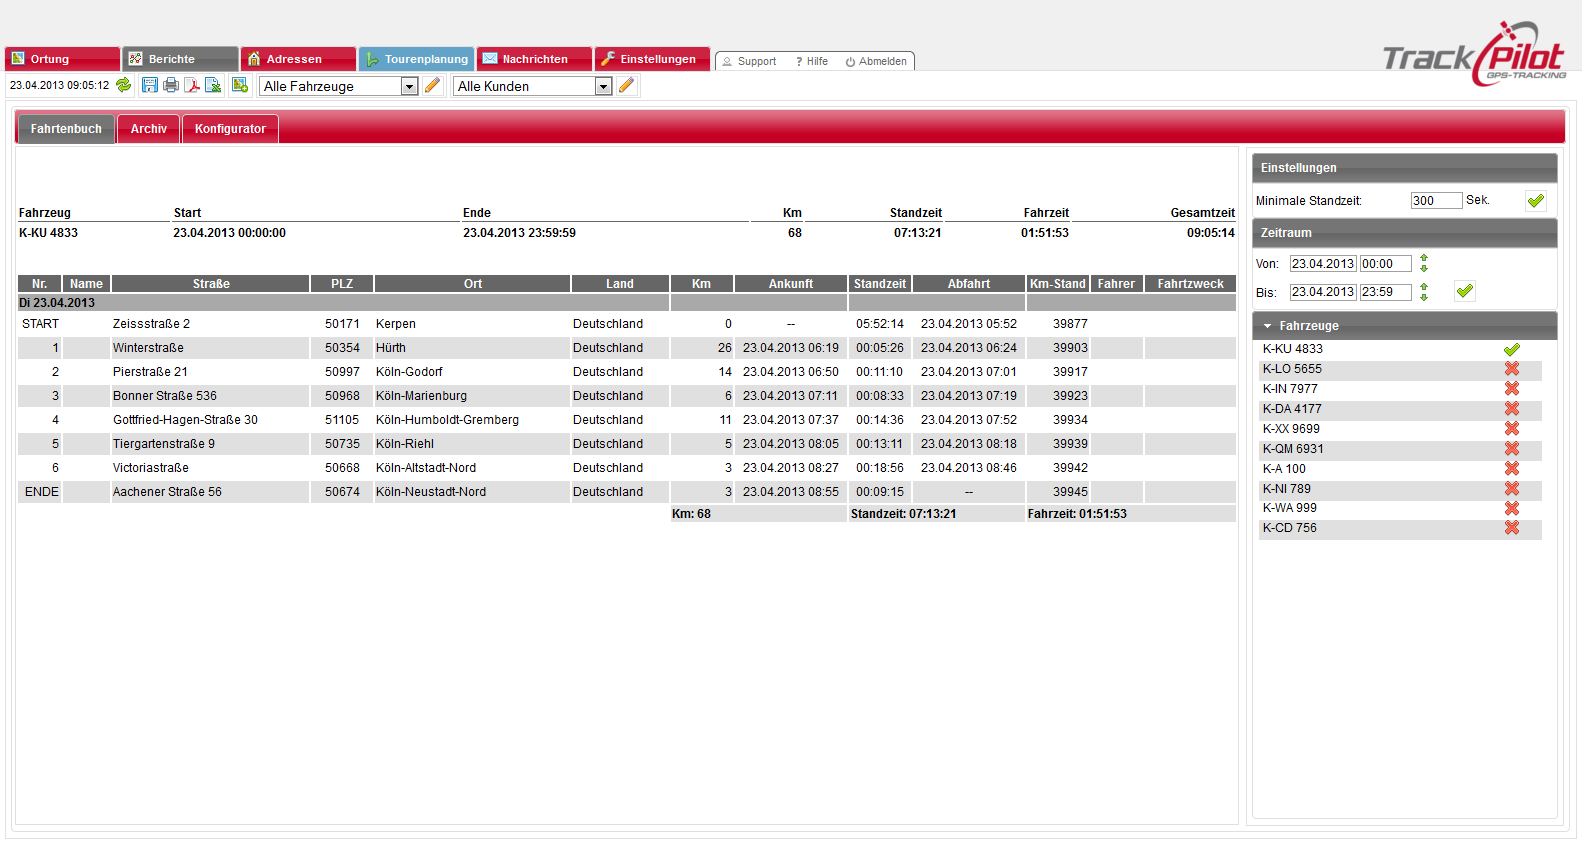Click the green refresh arrows icon
This screenshot has height=844, width=1582.
[123, 85]
